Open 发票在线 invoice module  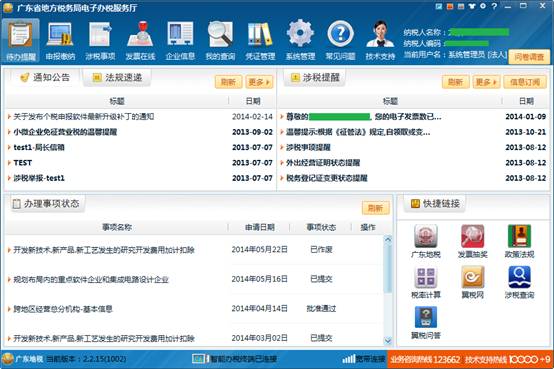pos(140,41)
